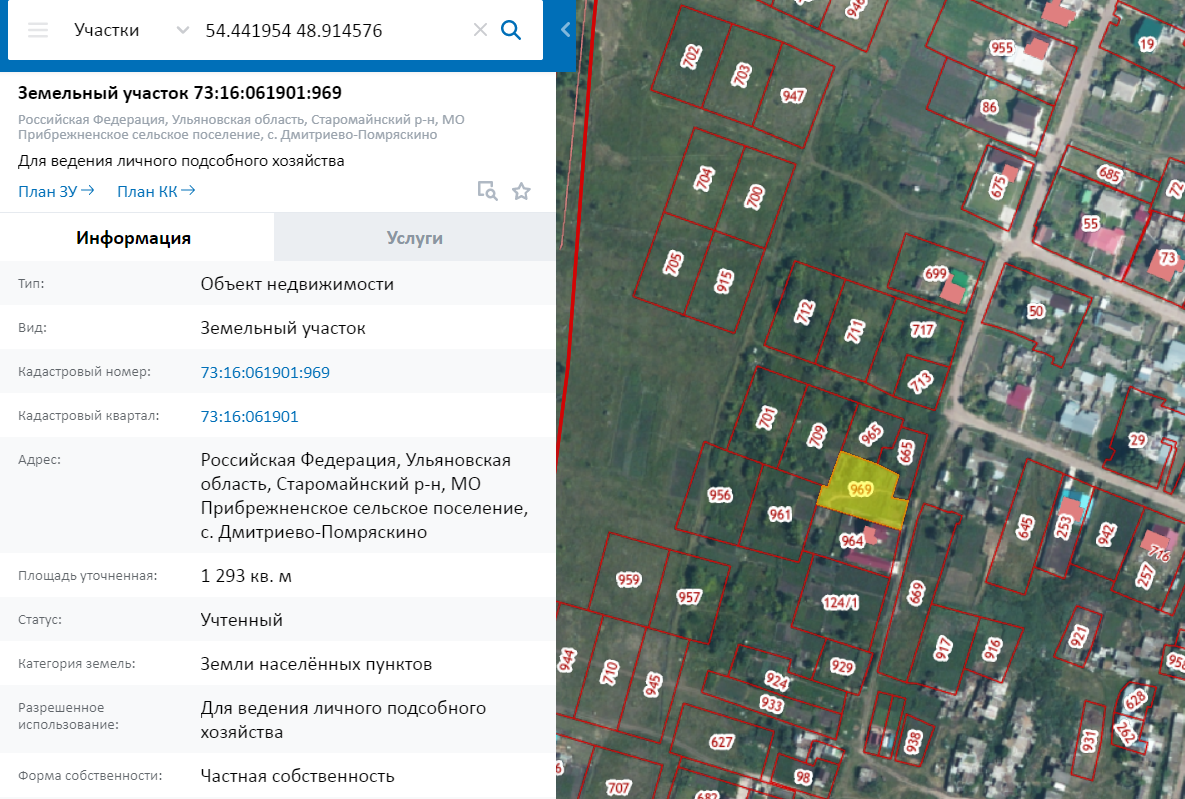Select parcel 705 on the map
The height and width of the screenshot is (799, 1185).
(673, 263)
